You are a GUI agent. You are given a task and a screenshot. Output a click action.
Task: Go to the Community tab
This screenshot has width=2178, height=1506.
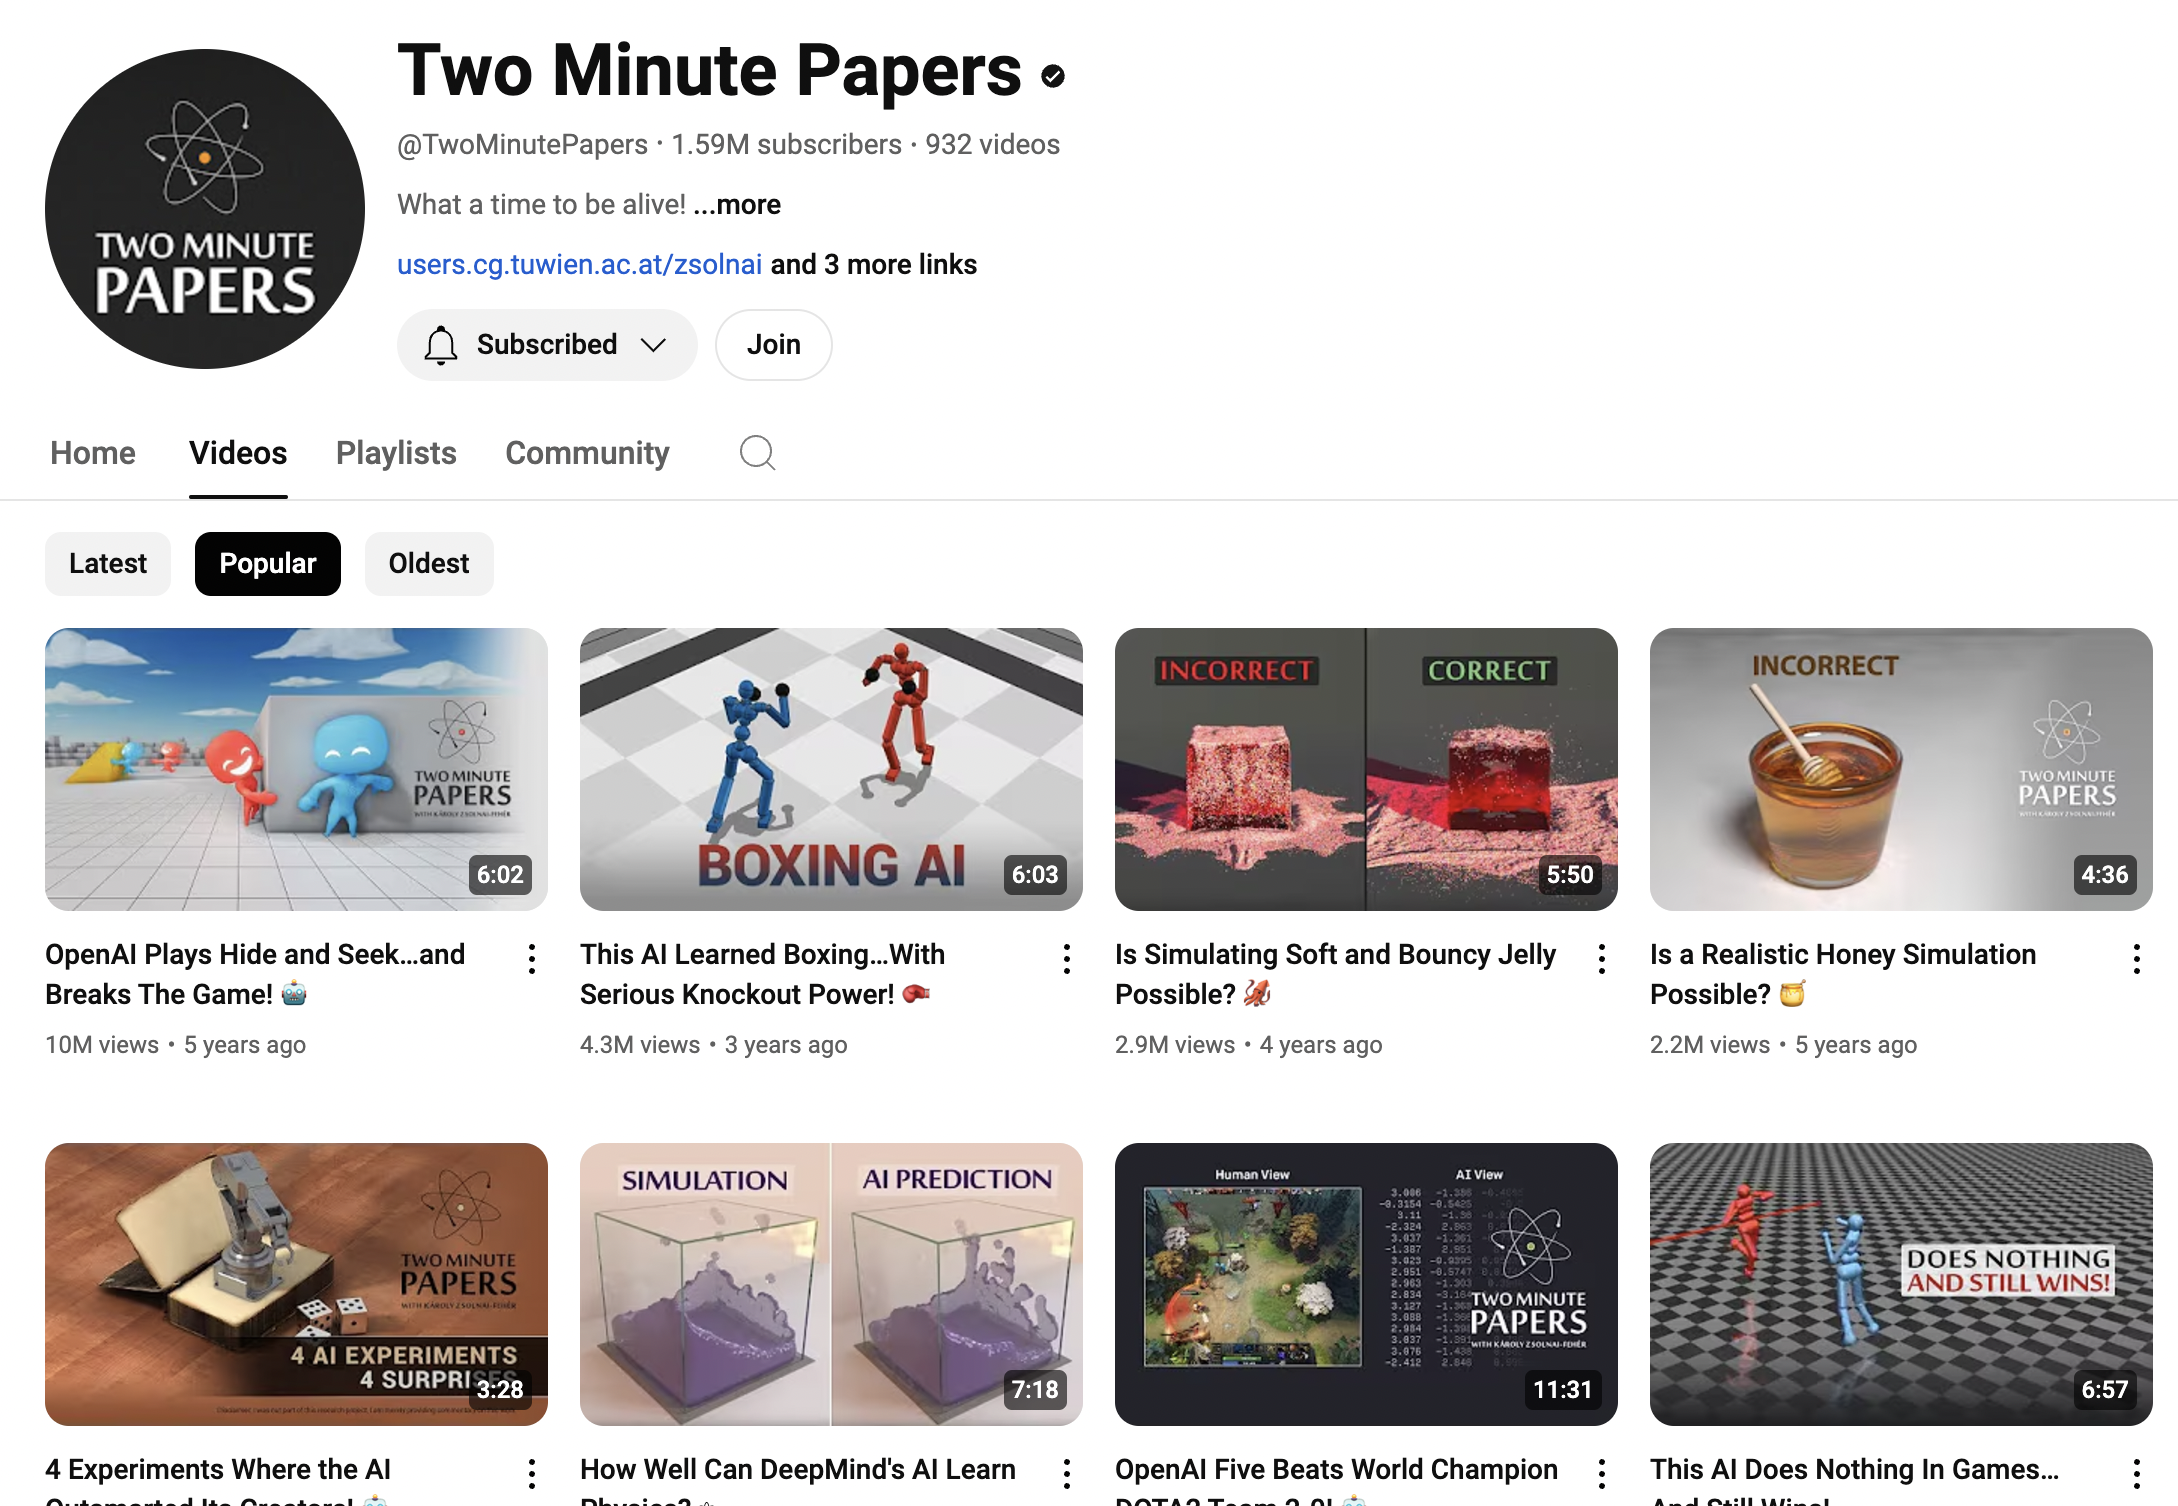(x=587, y=453)
